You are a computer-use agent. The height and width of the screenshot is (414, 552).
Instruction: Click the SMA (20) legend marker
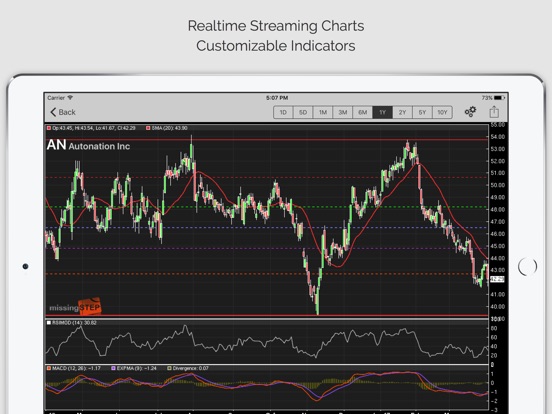(148, 128)
